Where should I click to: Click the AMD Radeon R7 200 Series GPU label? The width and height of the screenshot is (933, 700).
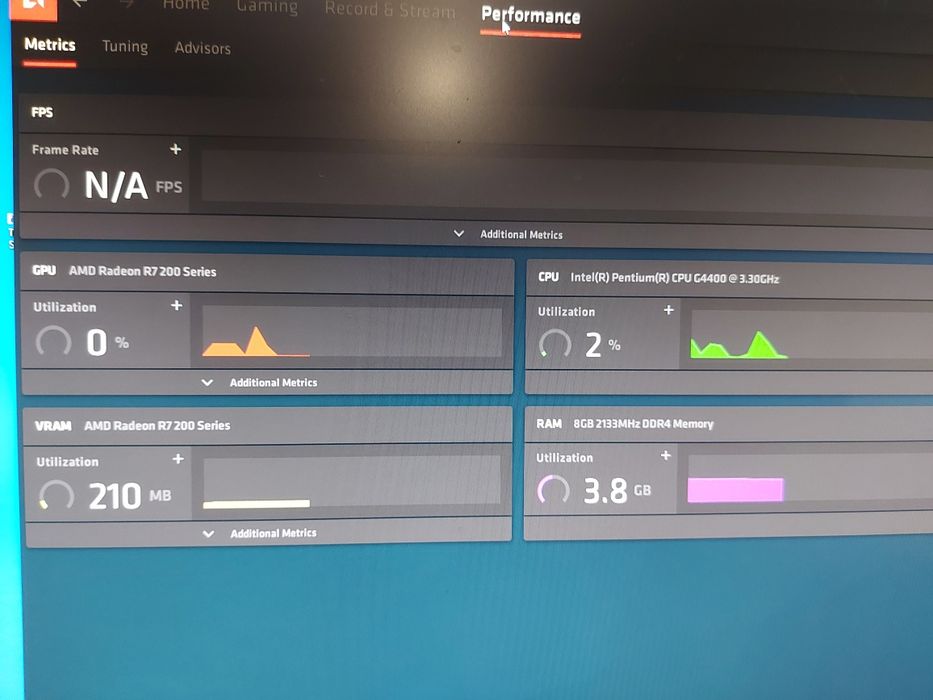pyautogui.click(x=142, y=271)
